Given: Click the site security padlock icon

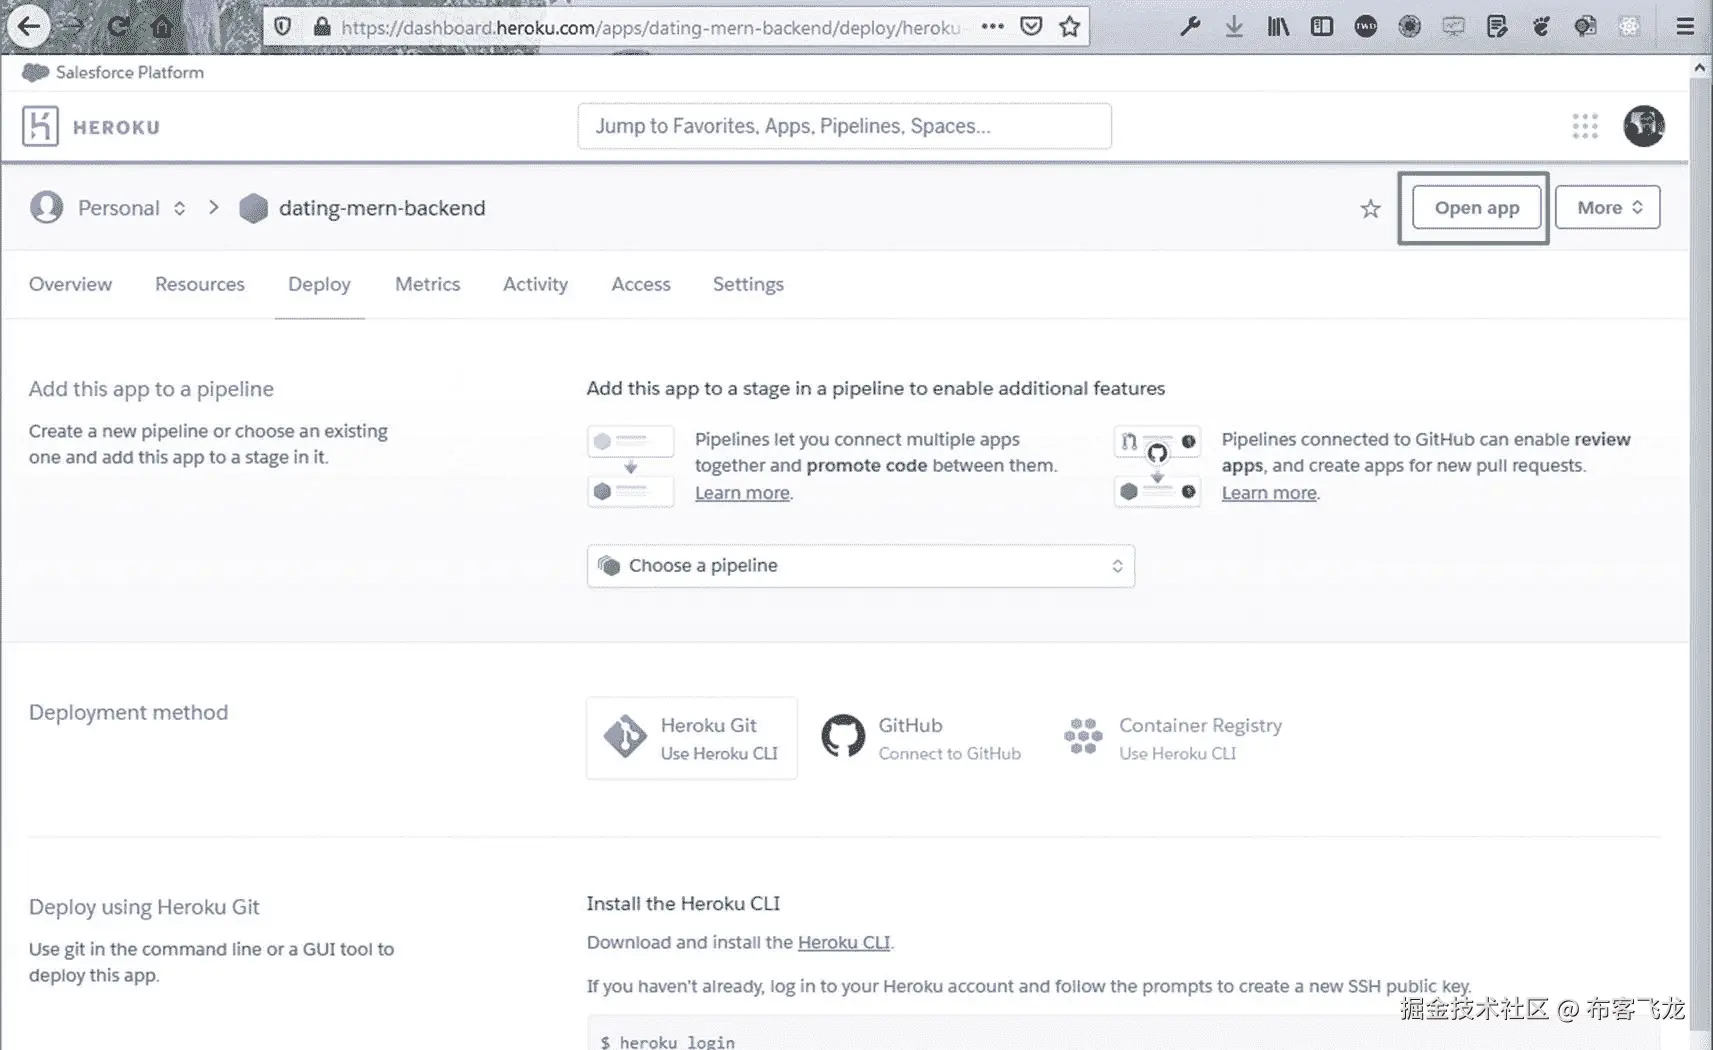Looking at the screenshot, I should [x=322, y=27].
